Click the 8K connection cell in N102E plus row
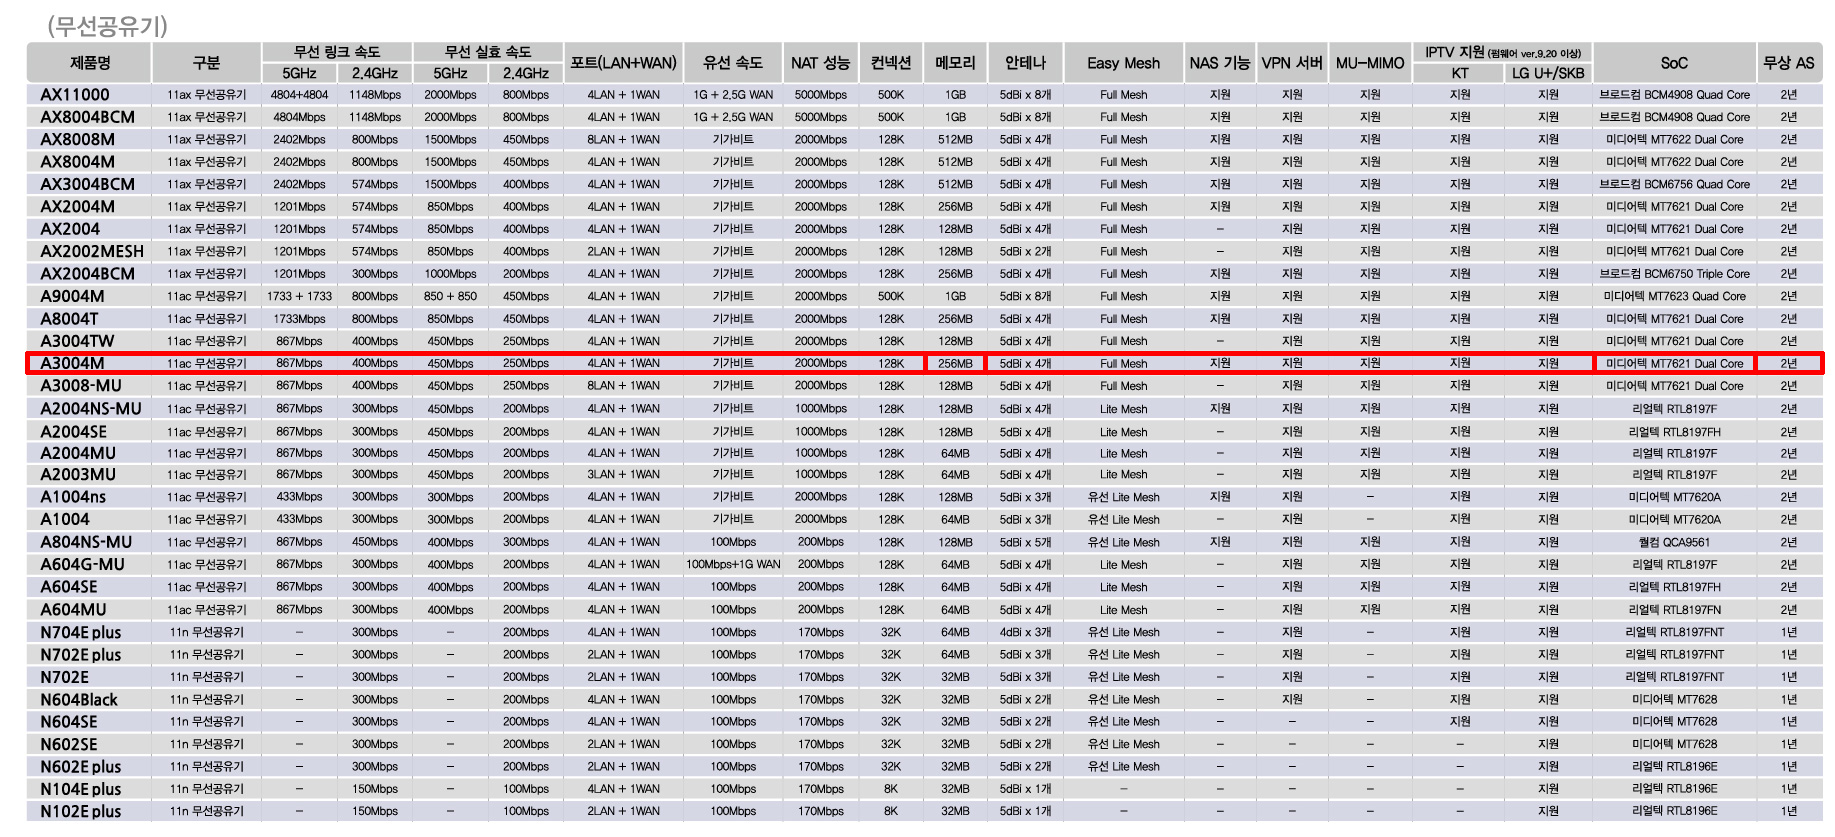This screenshot has width=1835, height=837. coord(890,811)
